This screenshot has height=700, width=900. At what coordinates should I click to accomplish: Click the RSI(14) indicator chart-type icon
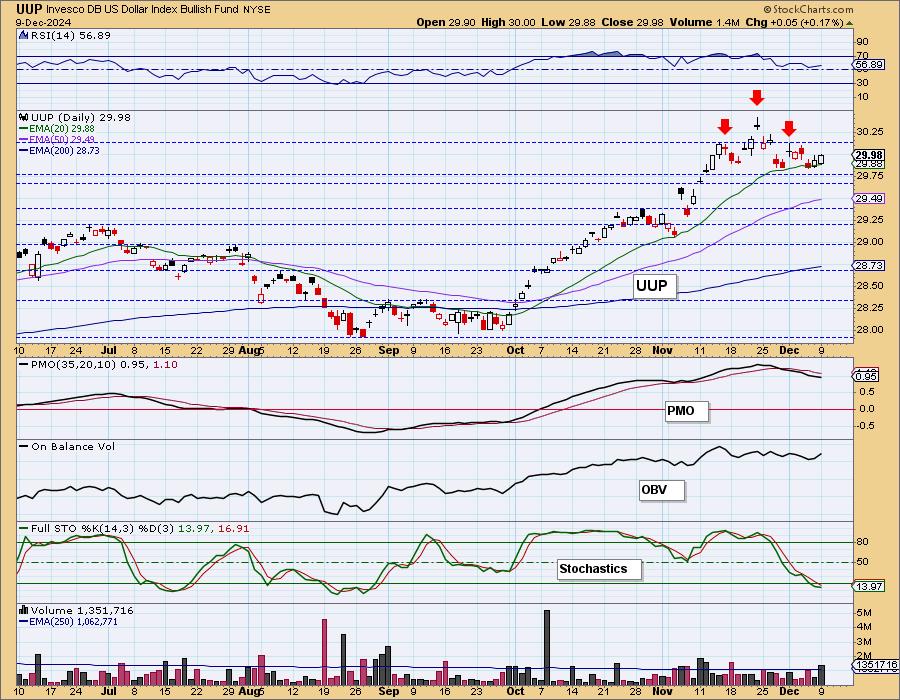pyautogui.click(x=24, y=35)
